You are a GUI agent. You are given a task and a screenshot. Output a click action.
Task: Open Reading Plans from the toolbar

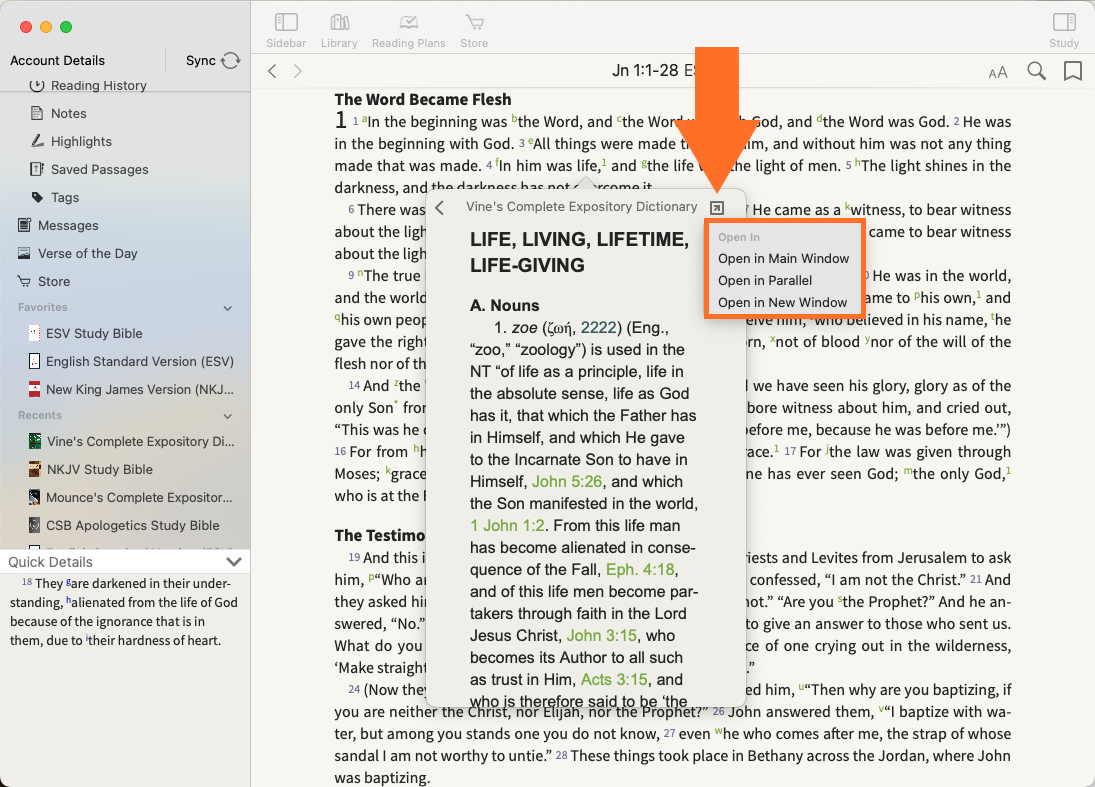pyautogui.click(x=409, y=31)
